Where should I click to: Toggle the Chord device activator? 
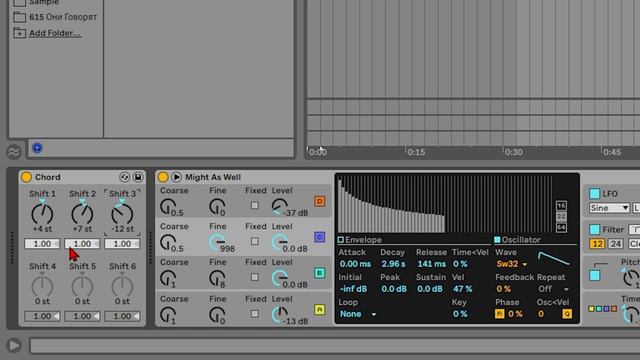(x=27, y=177)
